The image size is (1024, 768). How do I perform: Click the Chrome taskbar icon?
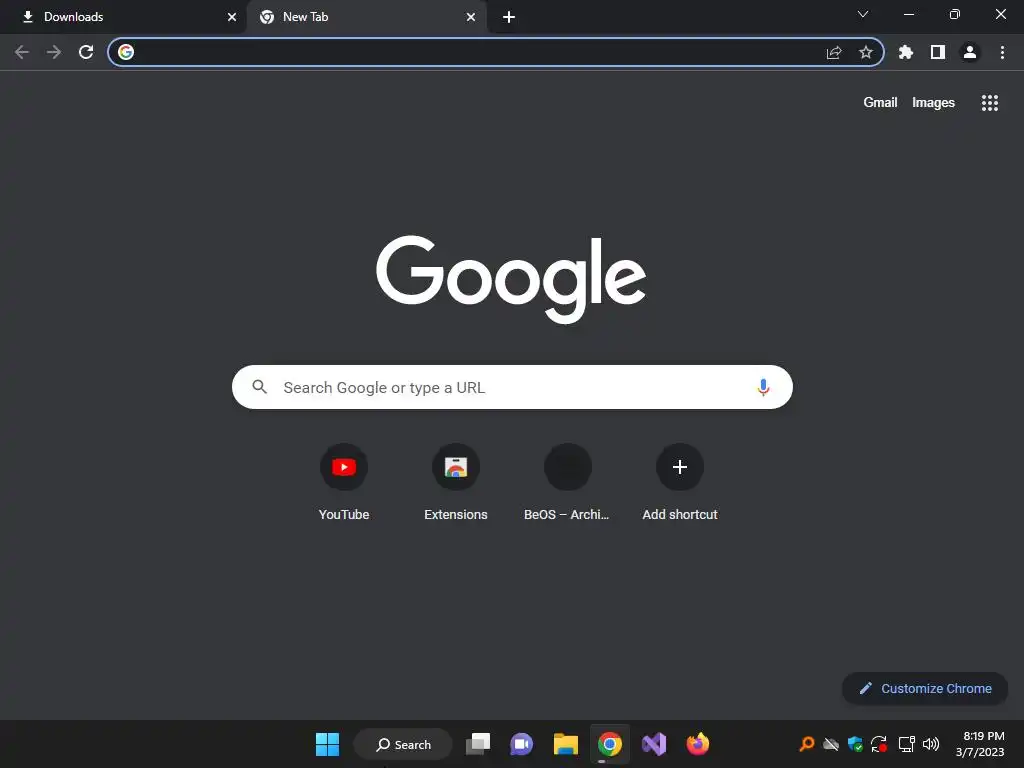pos(609,744)
